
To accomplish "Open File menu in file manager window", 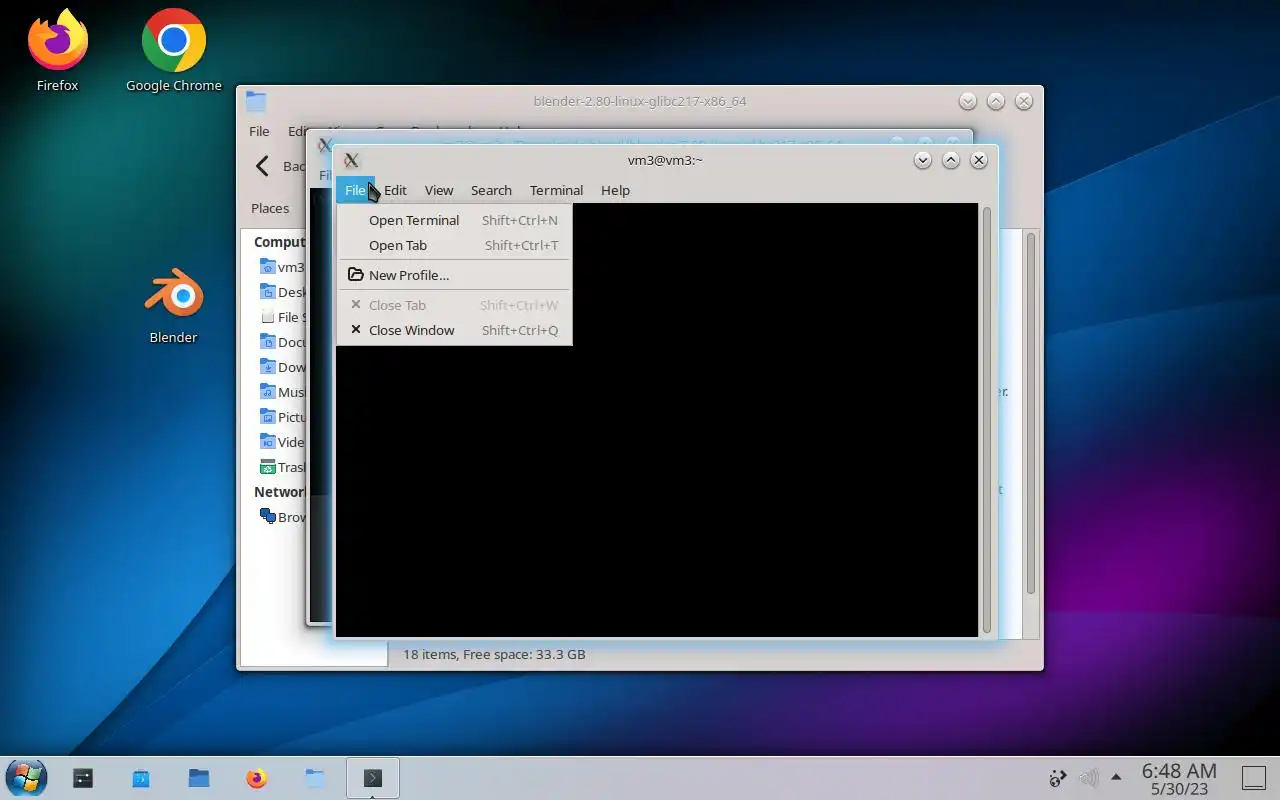I will [259, 131].
